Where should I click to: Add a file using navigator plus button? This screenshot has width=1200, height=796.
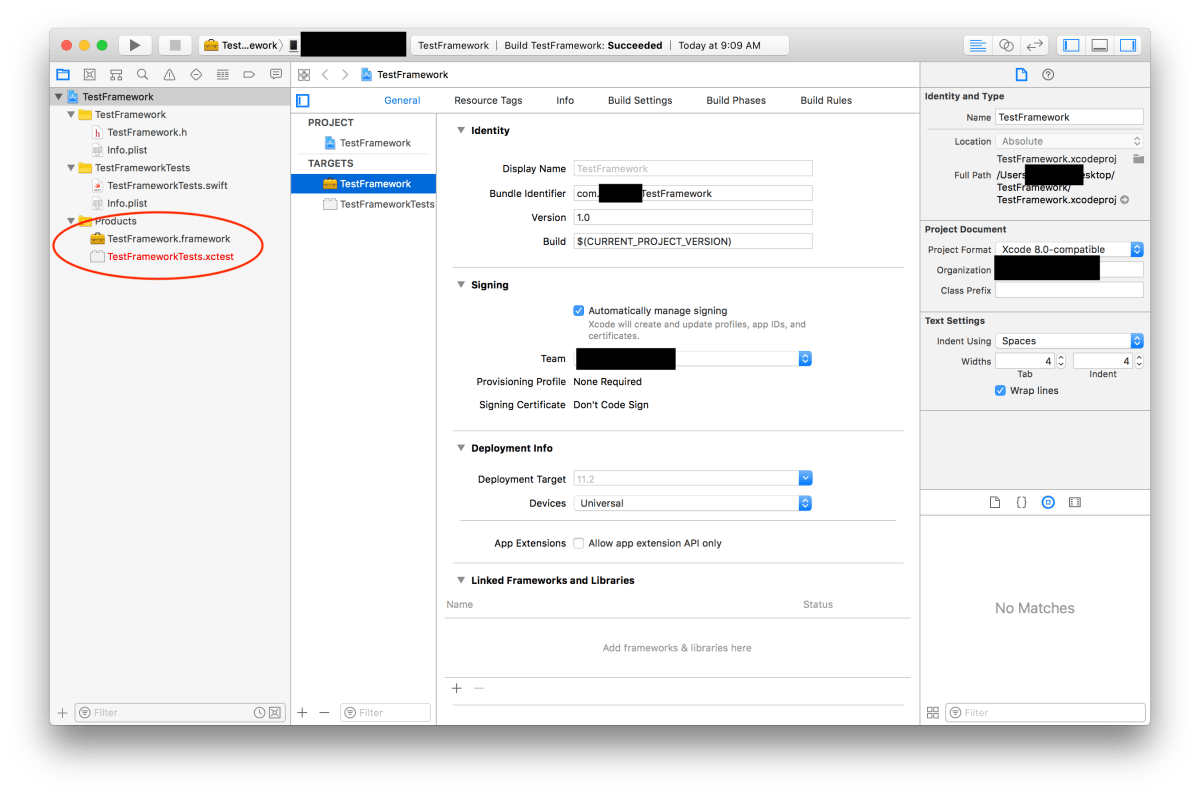62,712
